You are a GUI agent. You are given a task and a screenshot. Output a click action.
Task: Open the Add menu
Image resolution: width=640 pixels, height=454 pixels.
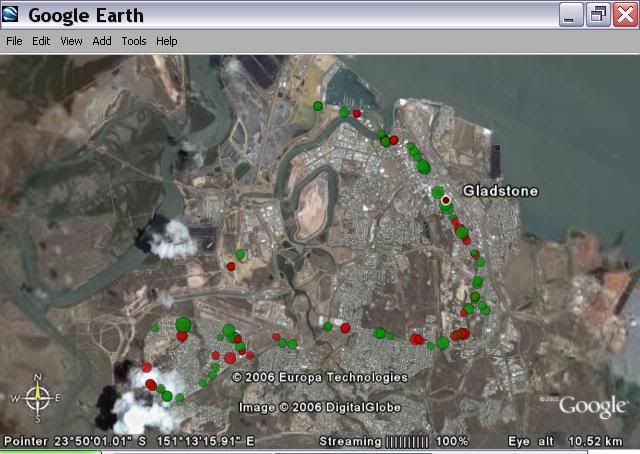[x=102, y=41]
